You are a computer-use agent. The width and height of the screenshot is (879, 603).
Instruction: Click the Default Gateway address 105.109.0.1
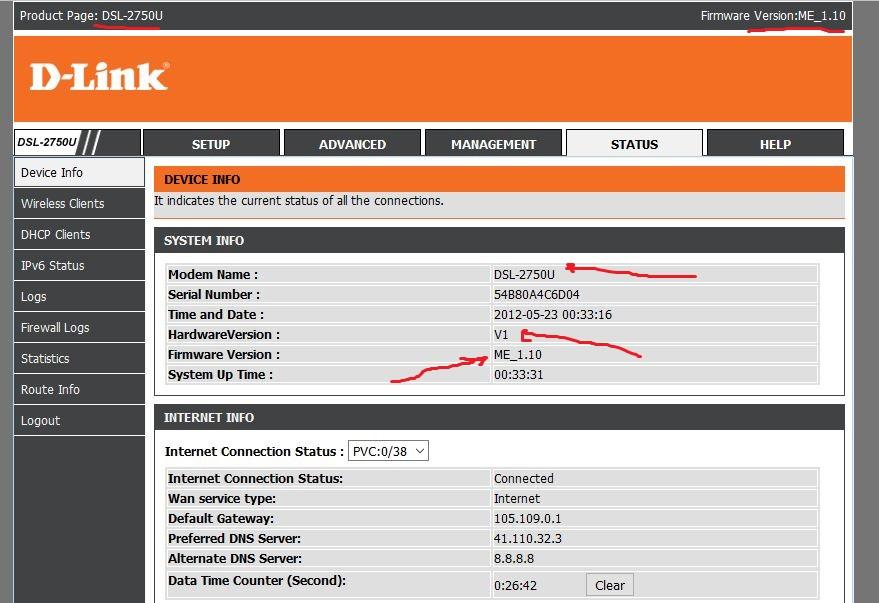528,519
